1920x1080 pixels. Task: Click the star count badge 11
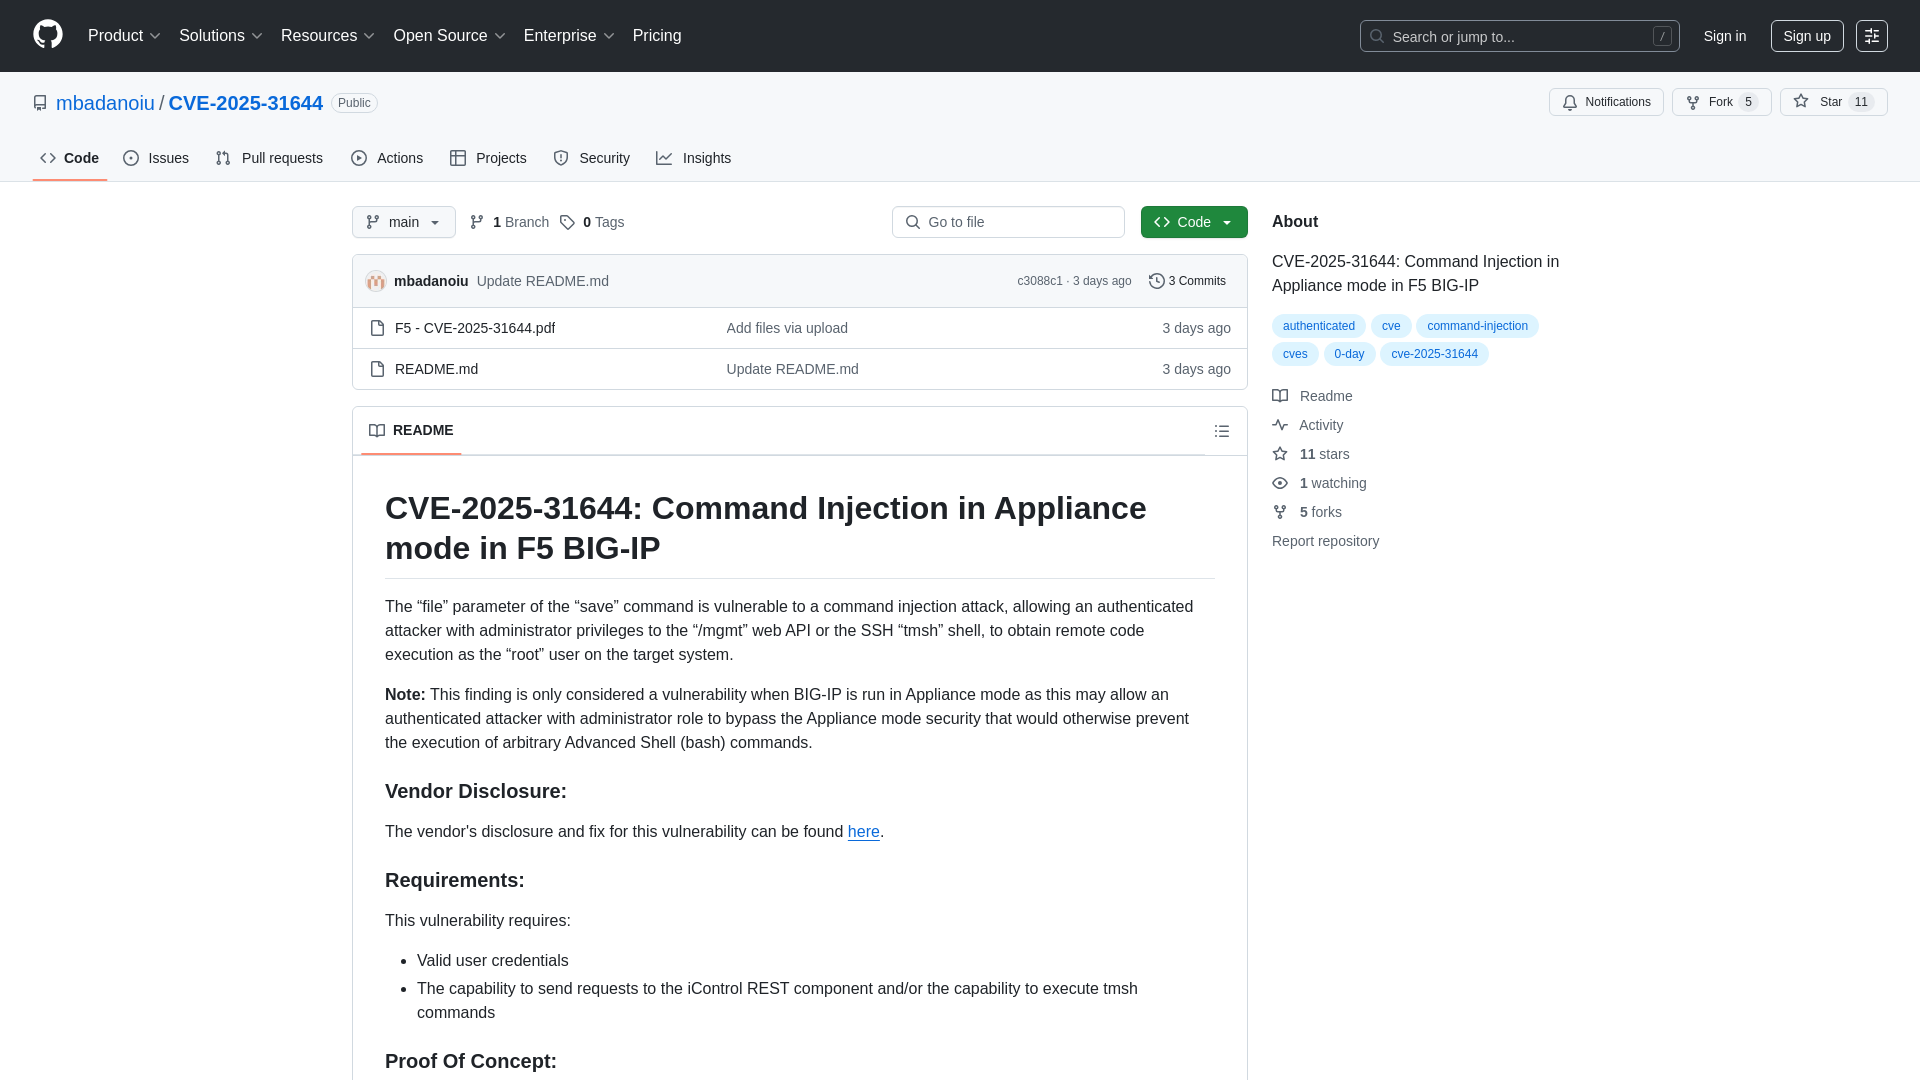point(1861,102)
